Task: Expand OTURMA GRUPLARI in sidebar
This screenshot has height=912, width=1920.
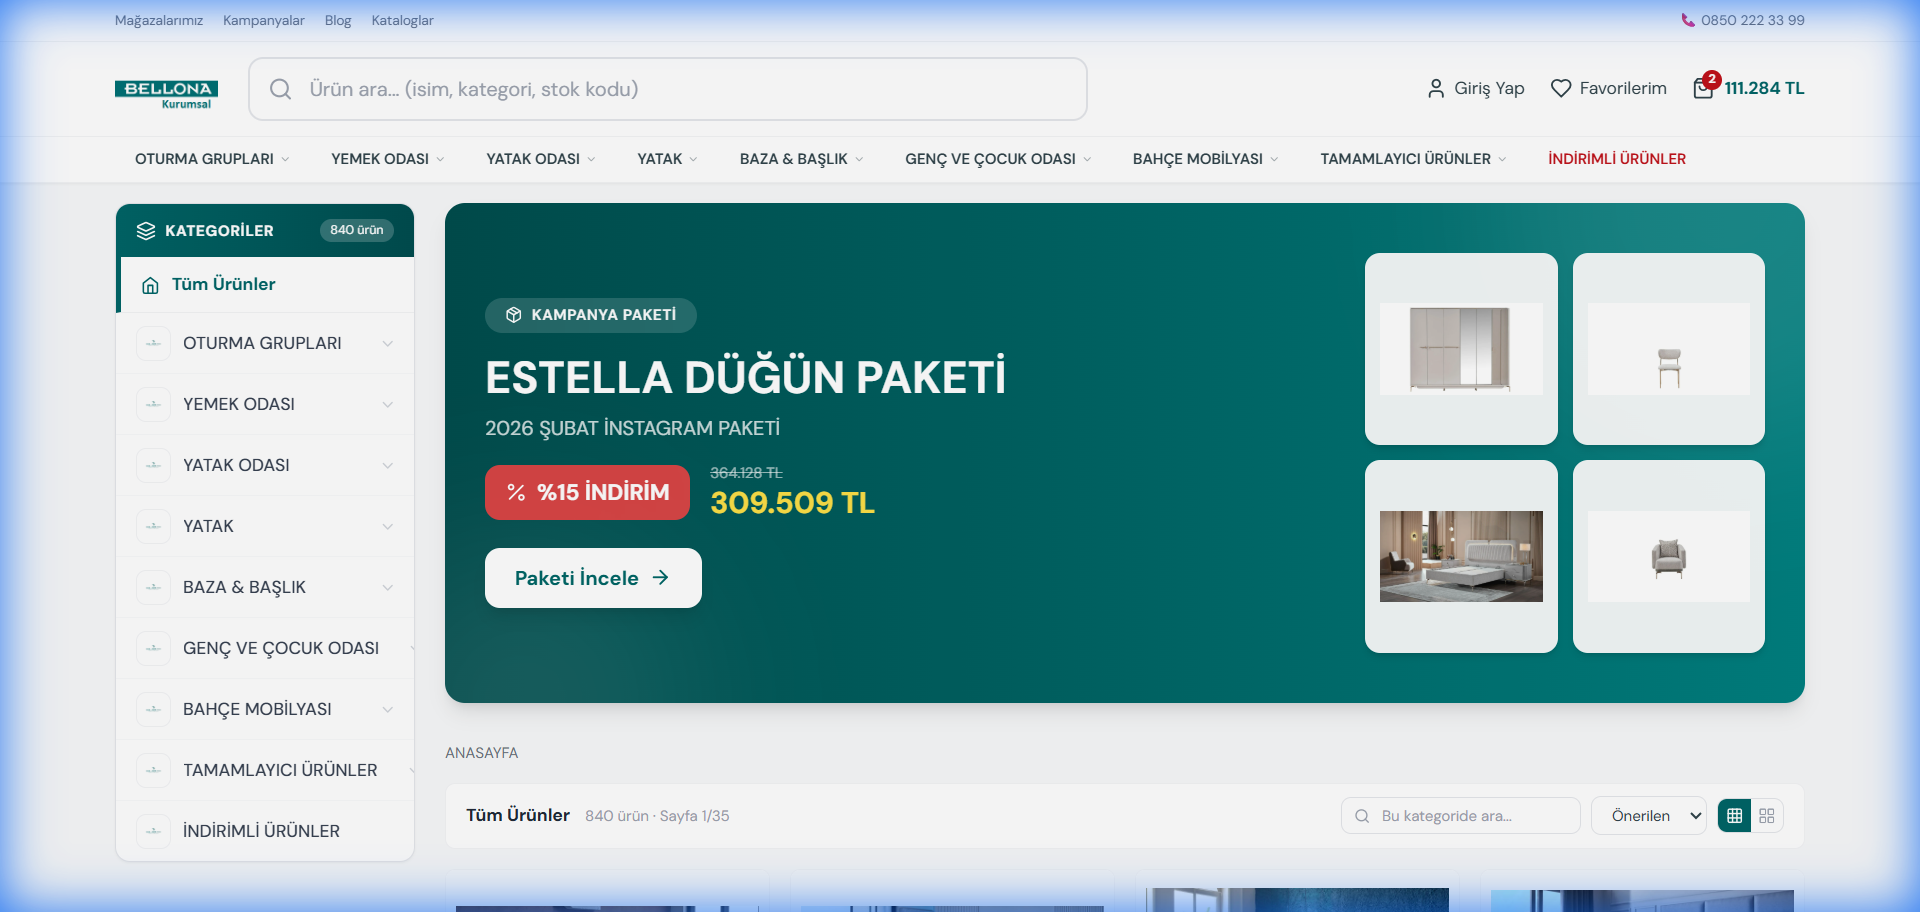Action: (387, 343)
